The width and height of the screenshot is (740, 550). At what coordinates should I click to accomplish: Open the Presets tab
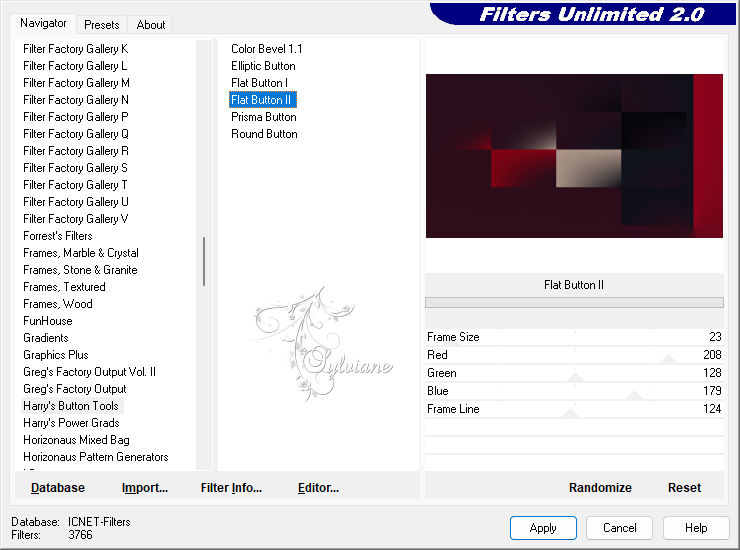(x=101, y=25)
